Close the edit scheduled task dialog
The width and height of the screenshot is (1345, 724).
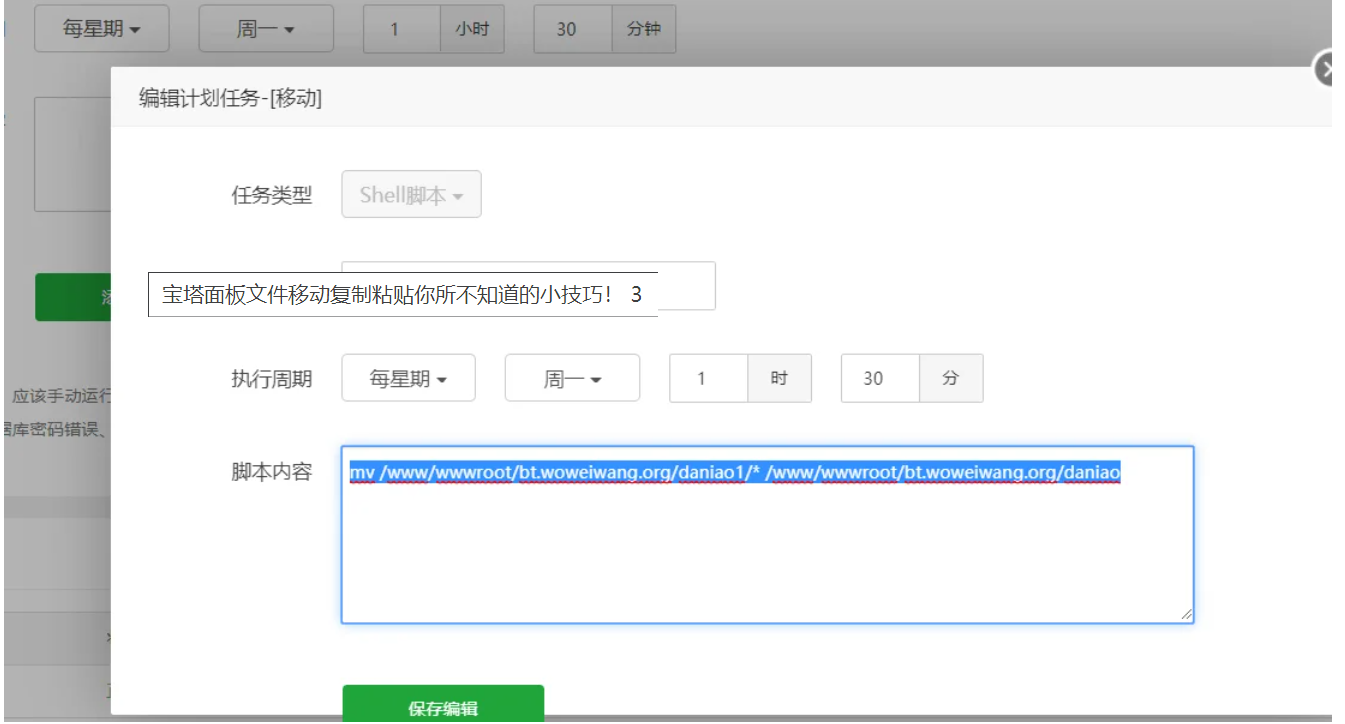point(1326,69)
